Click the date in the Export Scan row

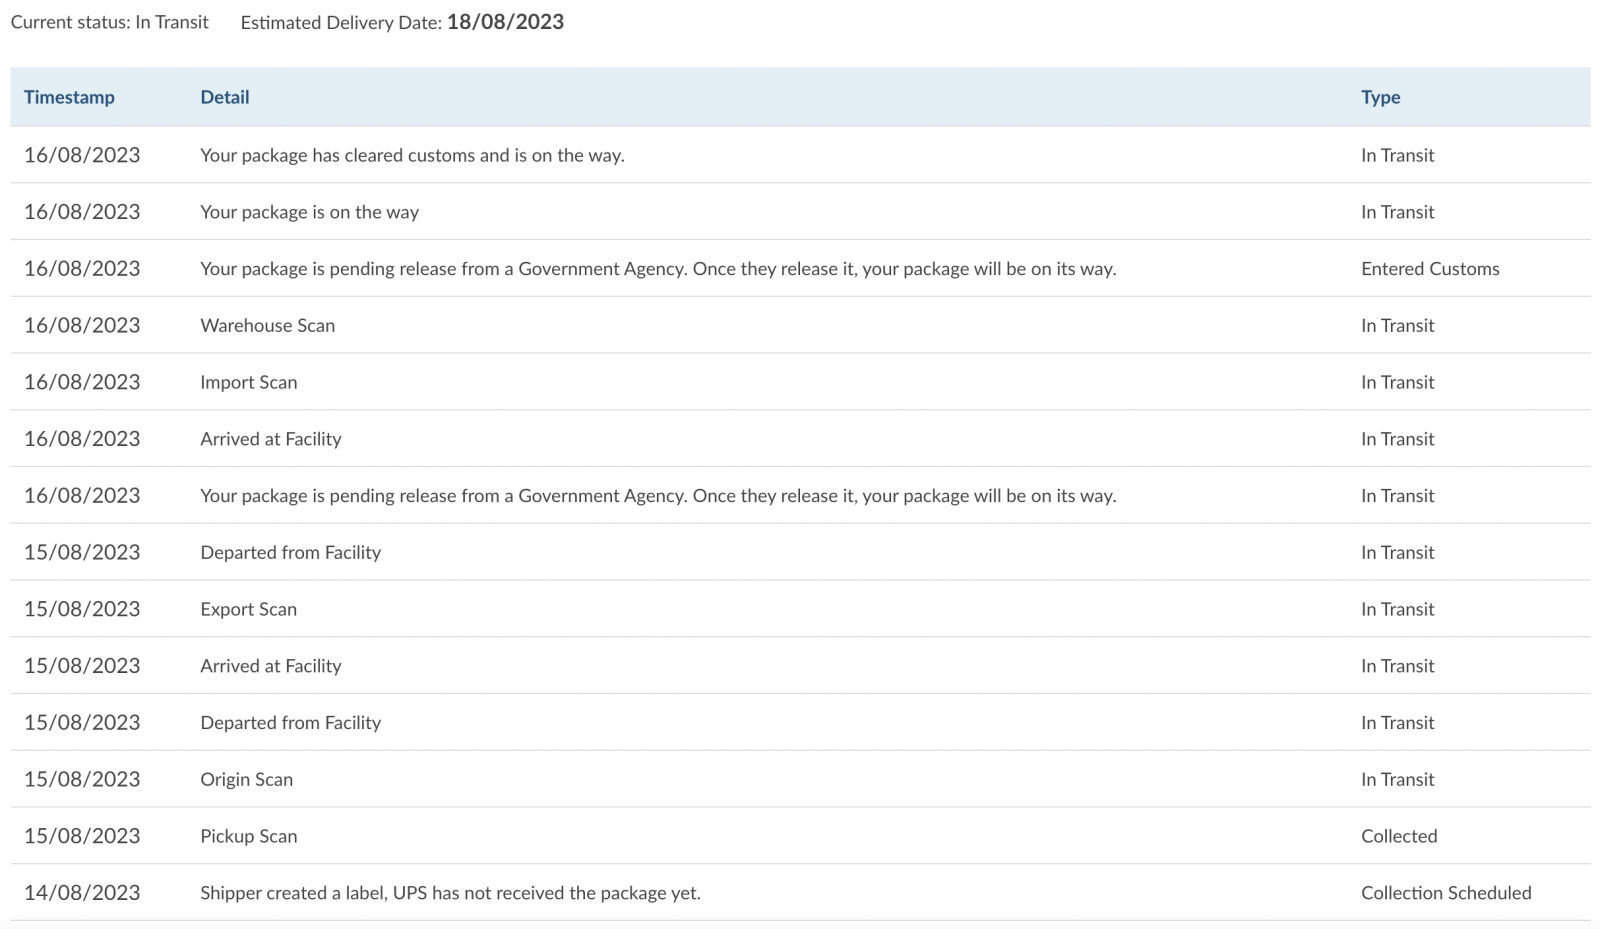click(82, 609)
